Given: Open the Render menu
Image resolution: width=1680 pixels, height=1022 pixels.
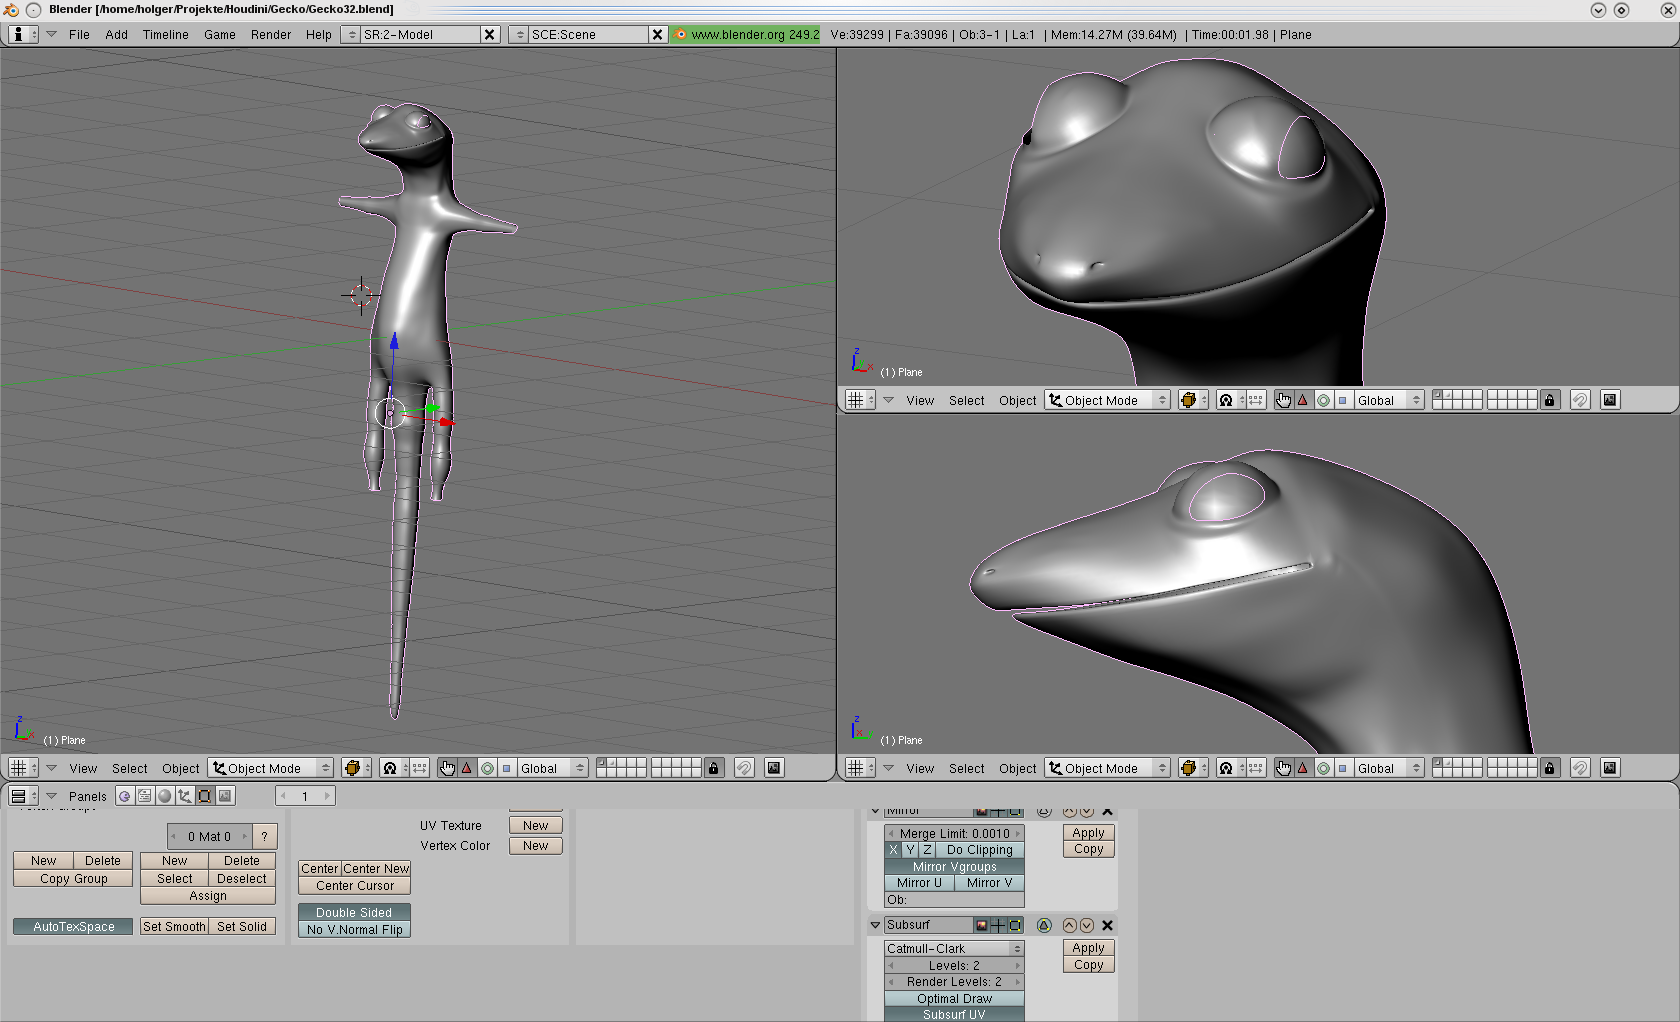Looking at the screenshot, I should 270,34.
